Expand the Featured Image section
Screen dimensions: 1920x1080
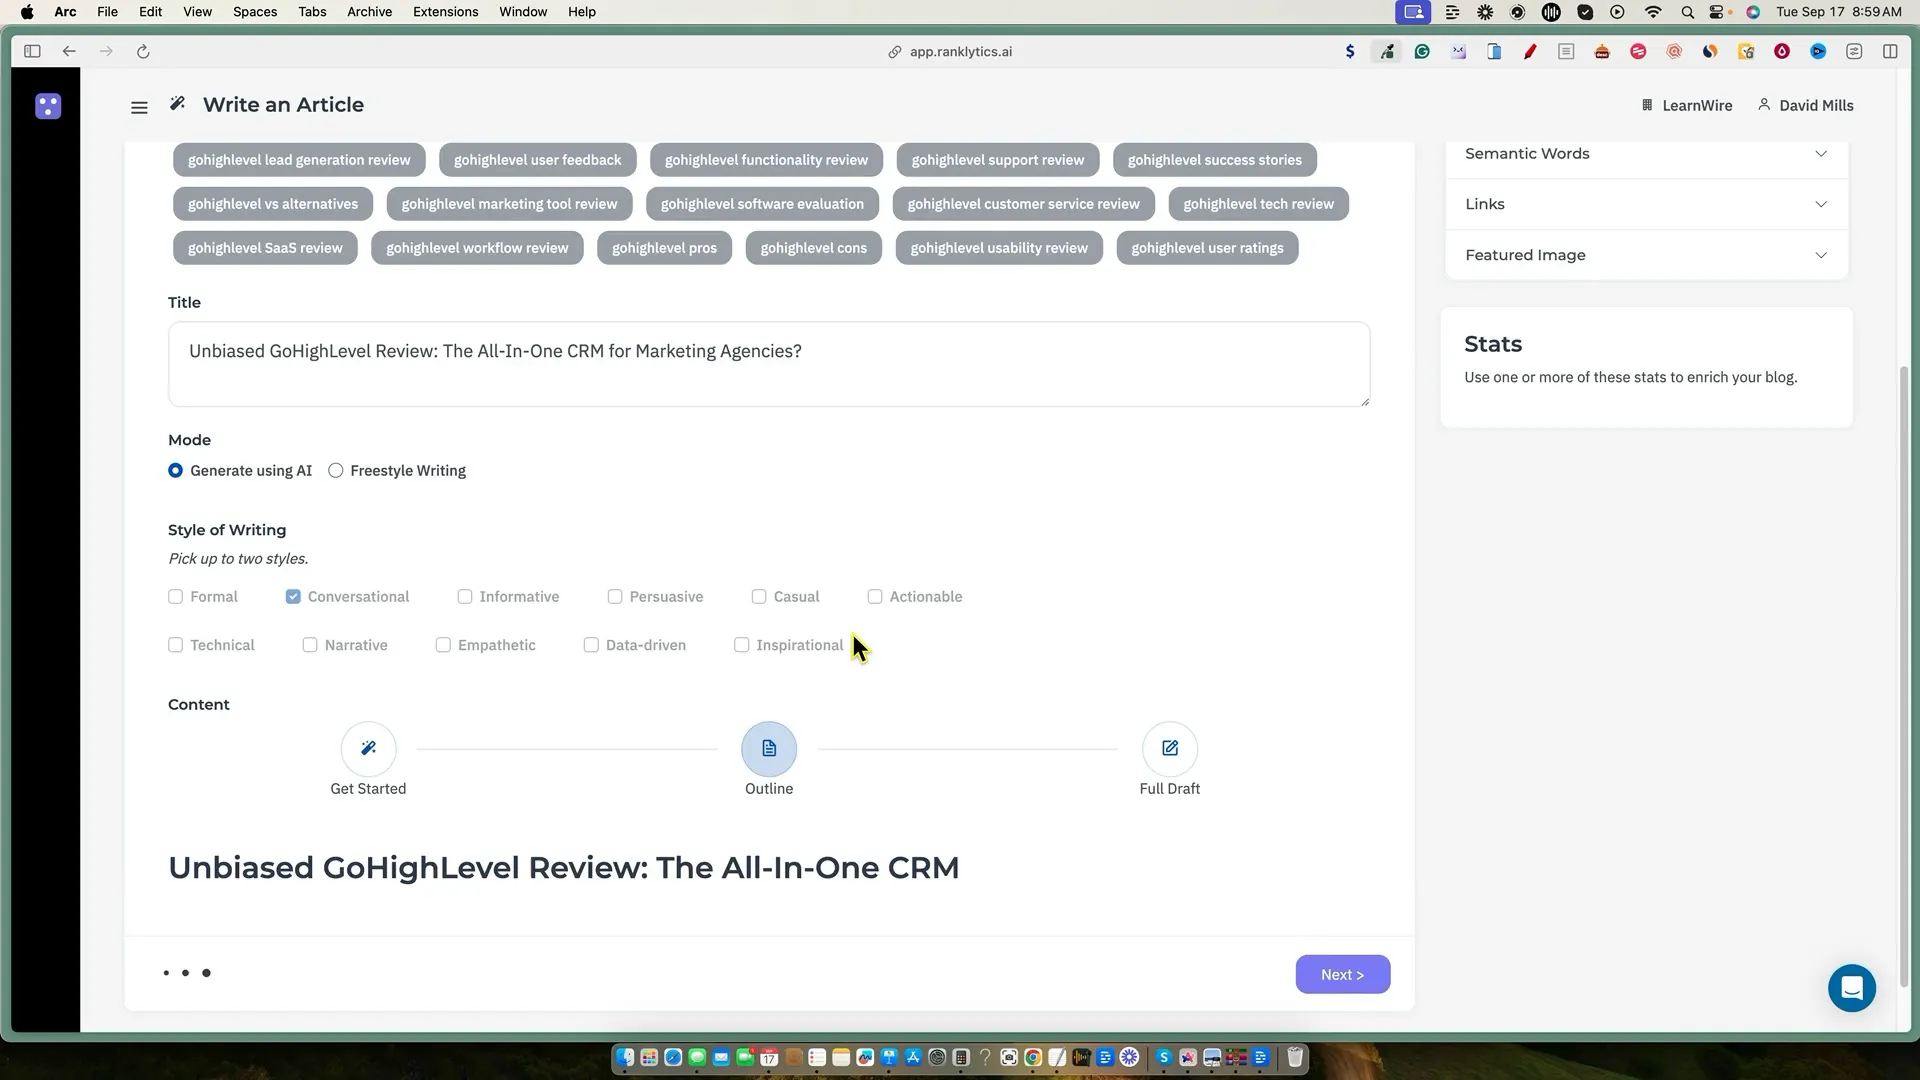point(1646,255)
